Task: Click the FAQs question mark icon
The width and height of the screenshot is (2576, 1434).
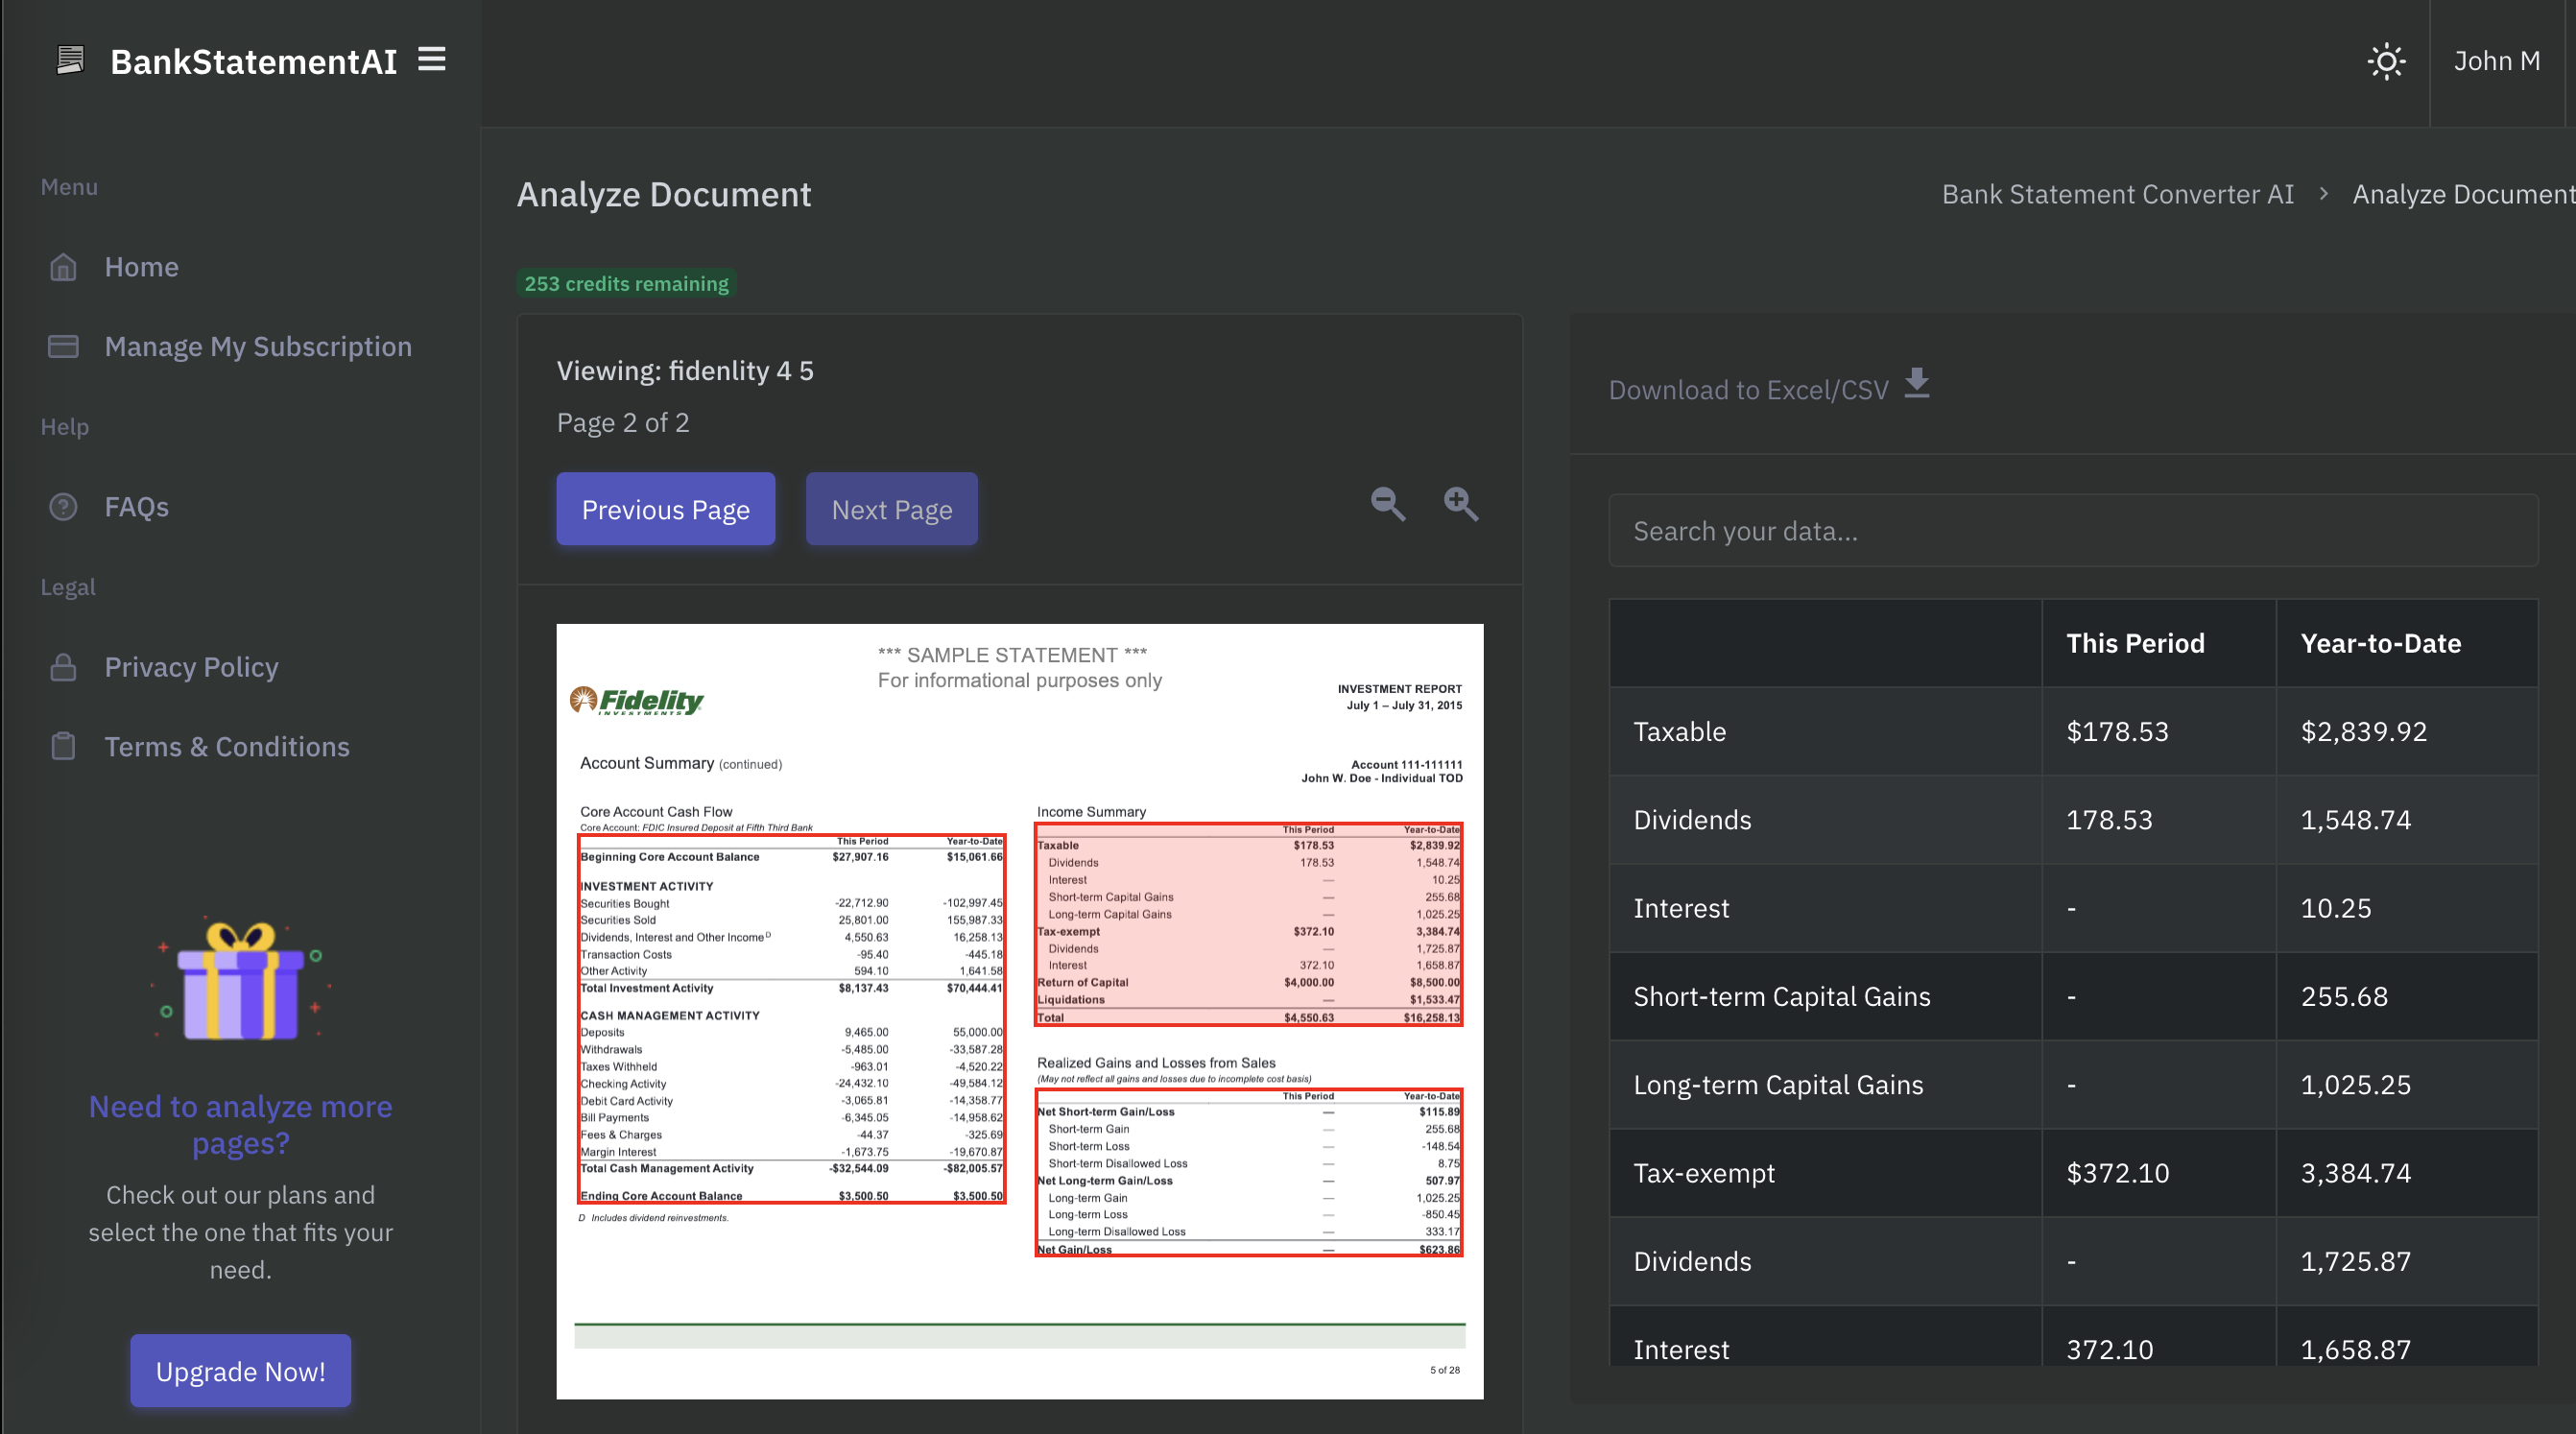Action: (x=63, y=507)
